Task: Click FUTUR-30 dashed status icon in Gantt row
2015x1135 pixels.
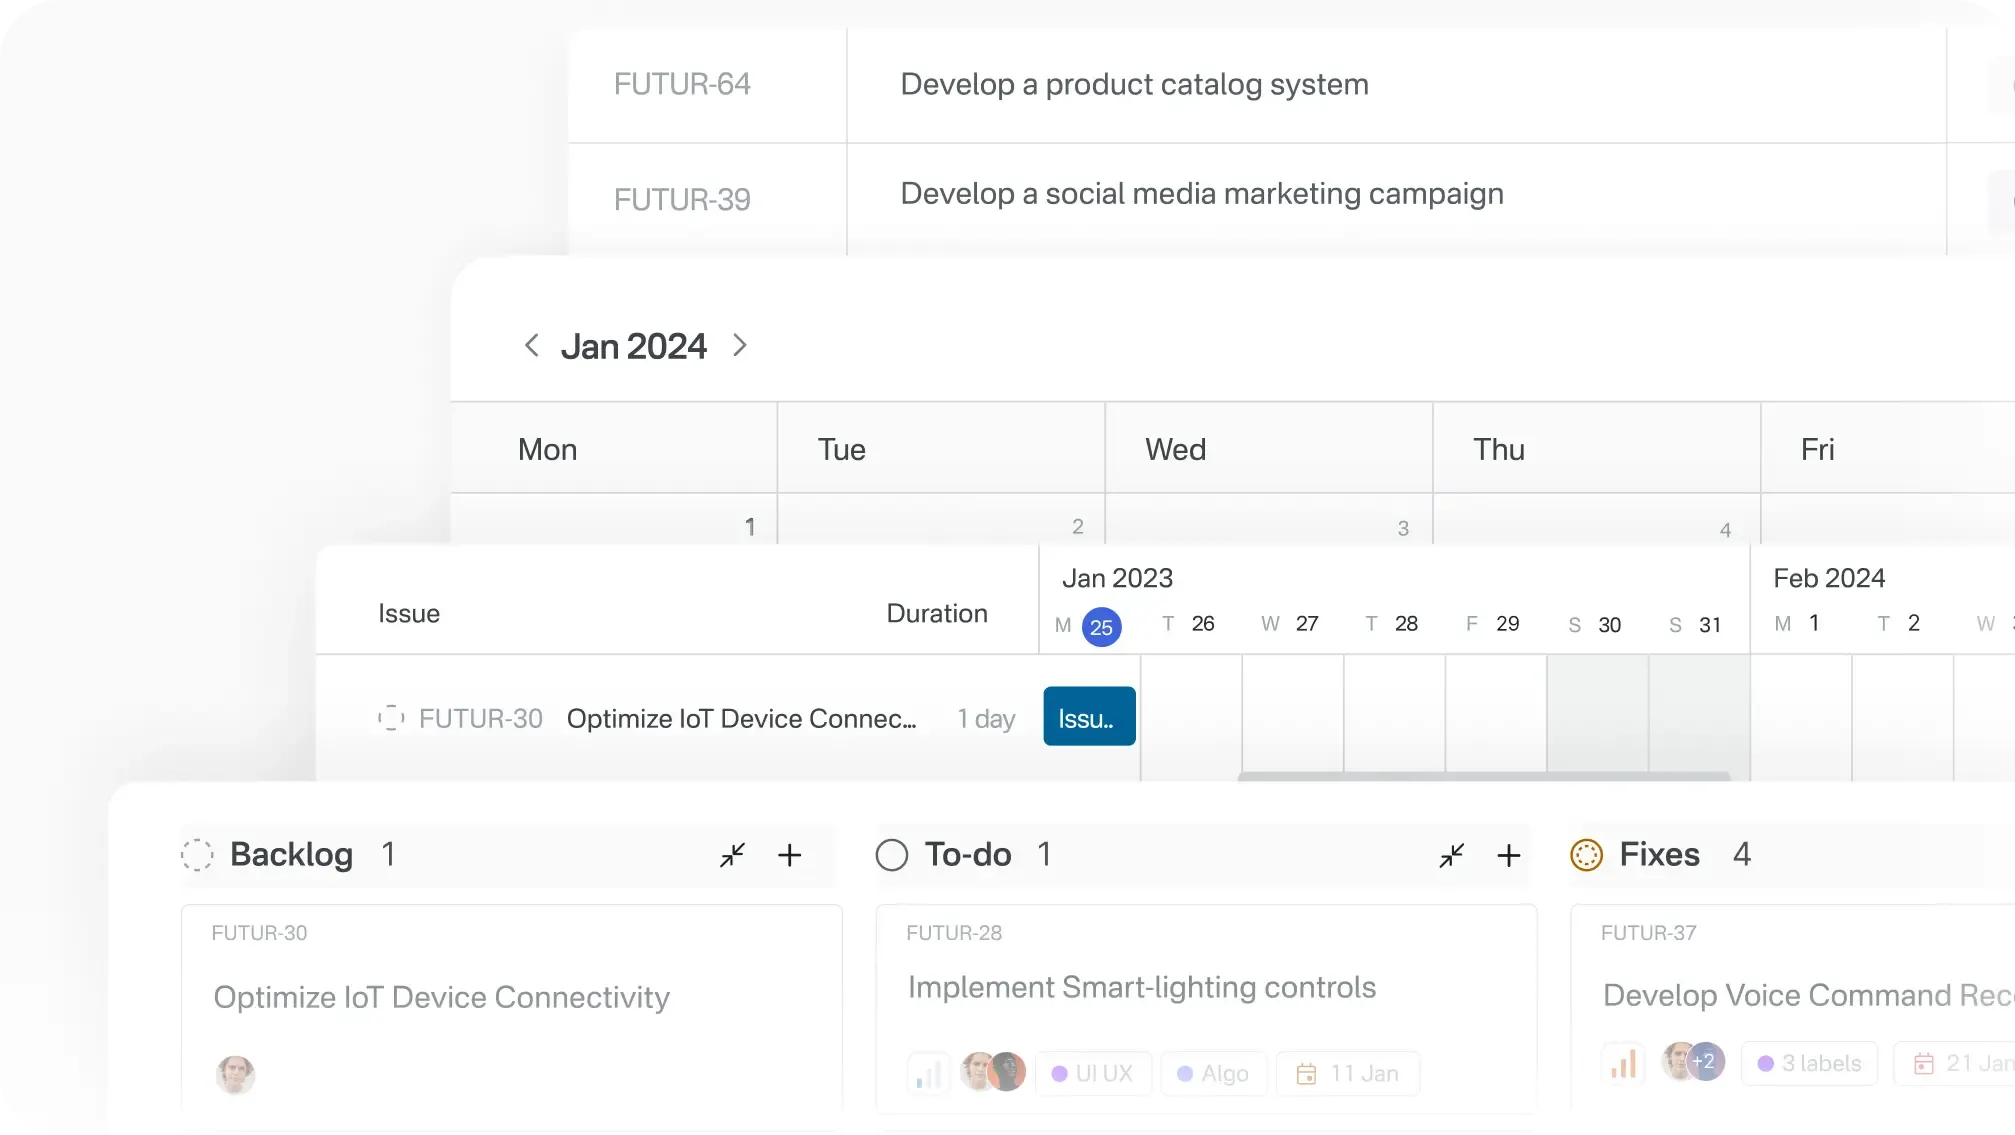Action: 392,717
